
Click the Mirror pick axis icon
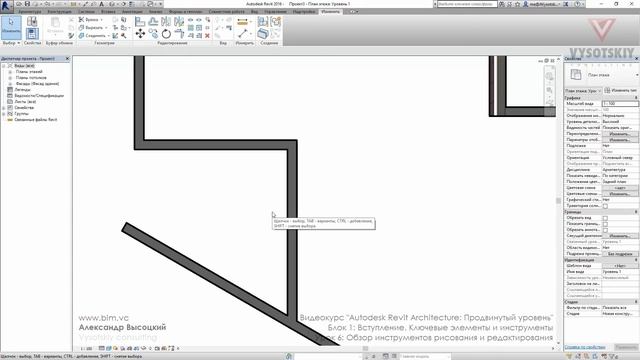(x=166, y=21)
